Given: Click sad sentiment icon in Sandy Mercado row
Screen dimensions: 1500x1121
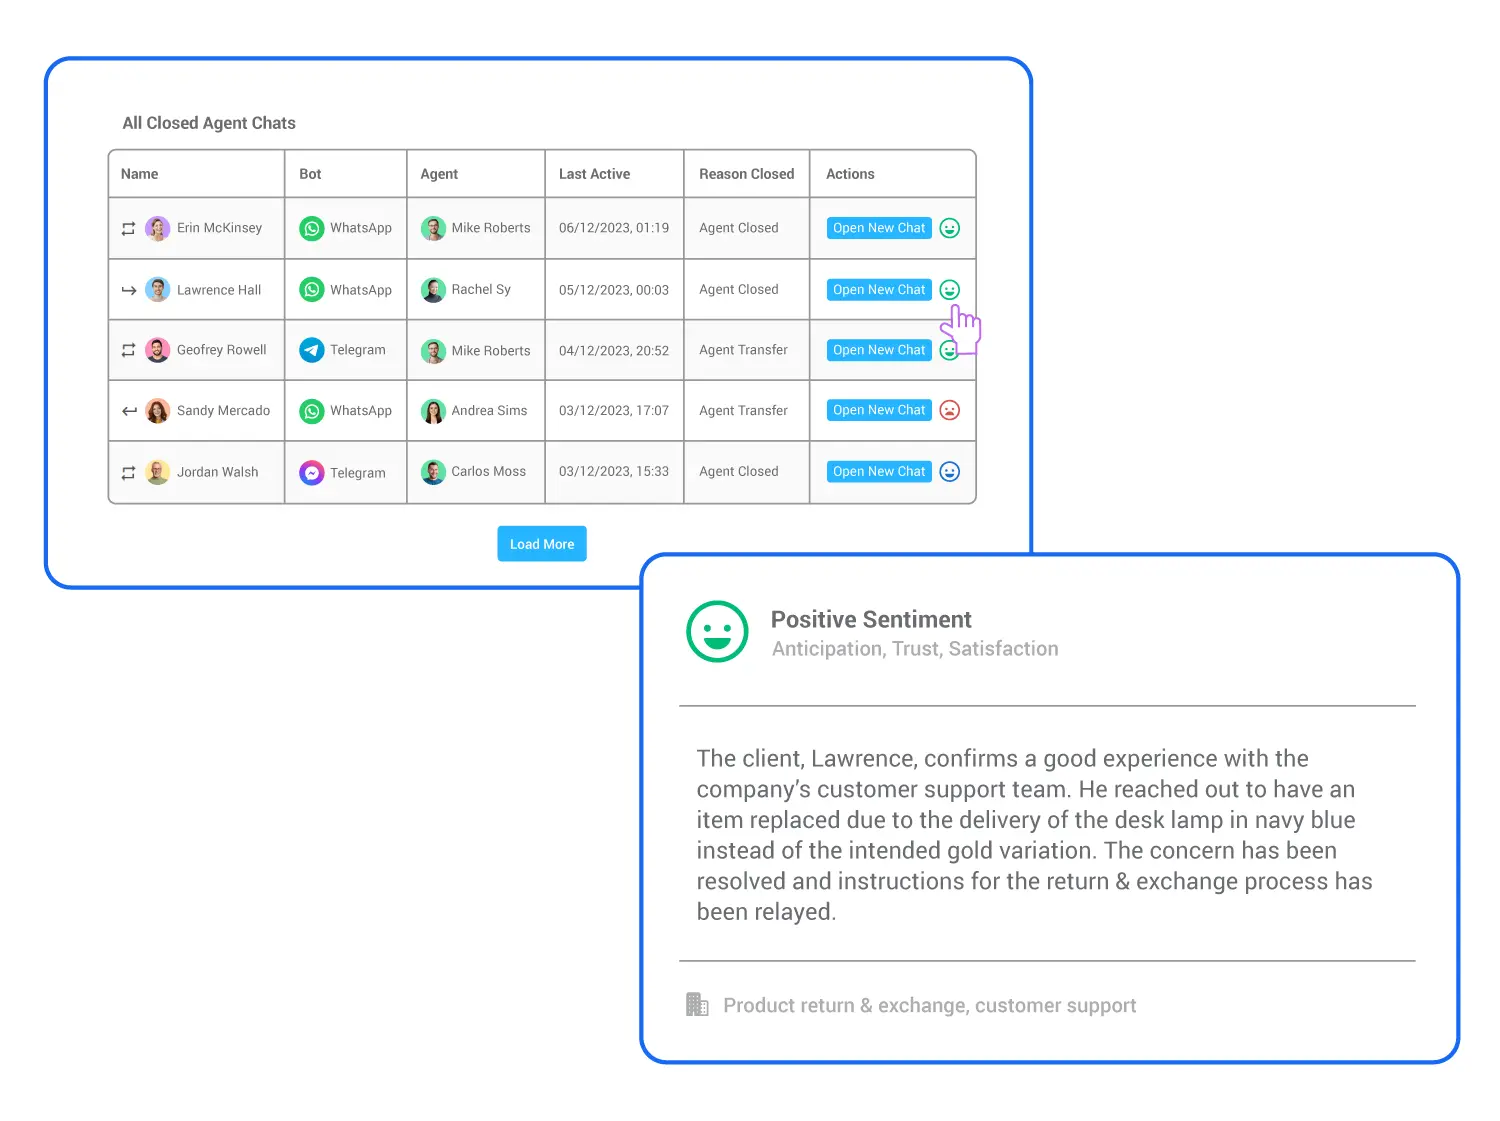Looking at the screenshot, I should [x=949, y=410].
